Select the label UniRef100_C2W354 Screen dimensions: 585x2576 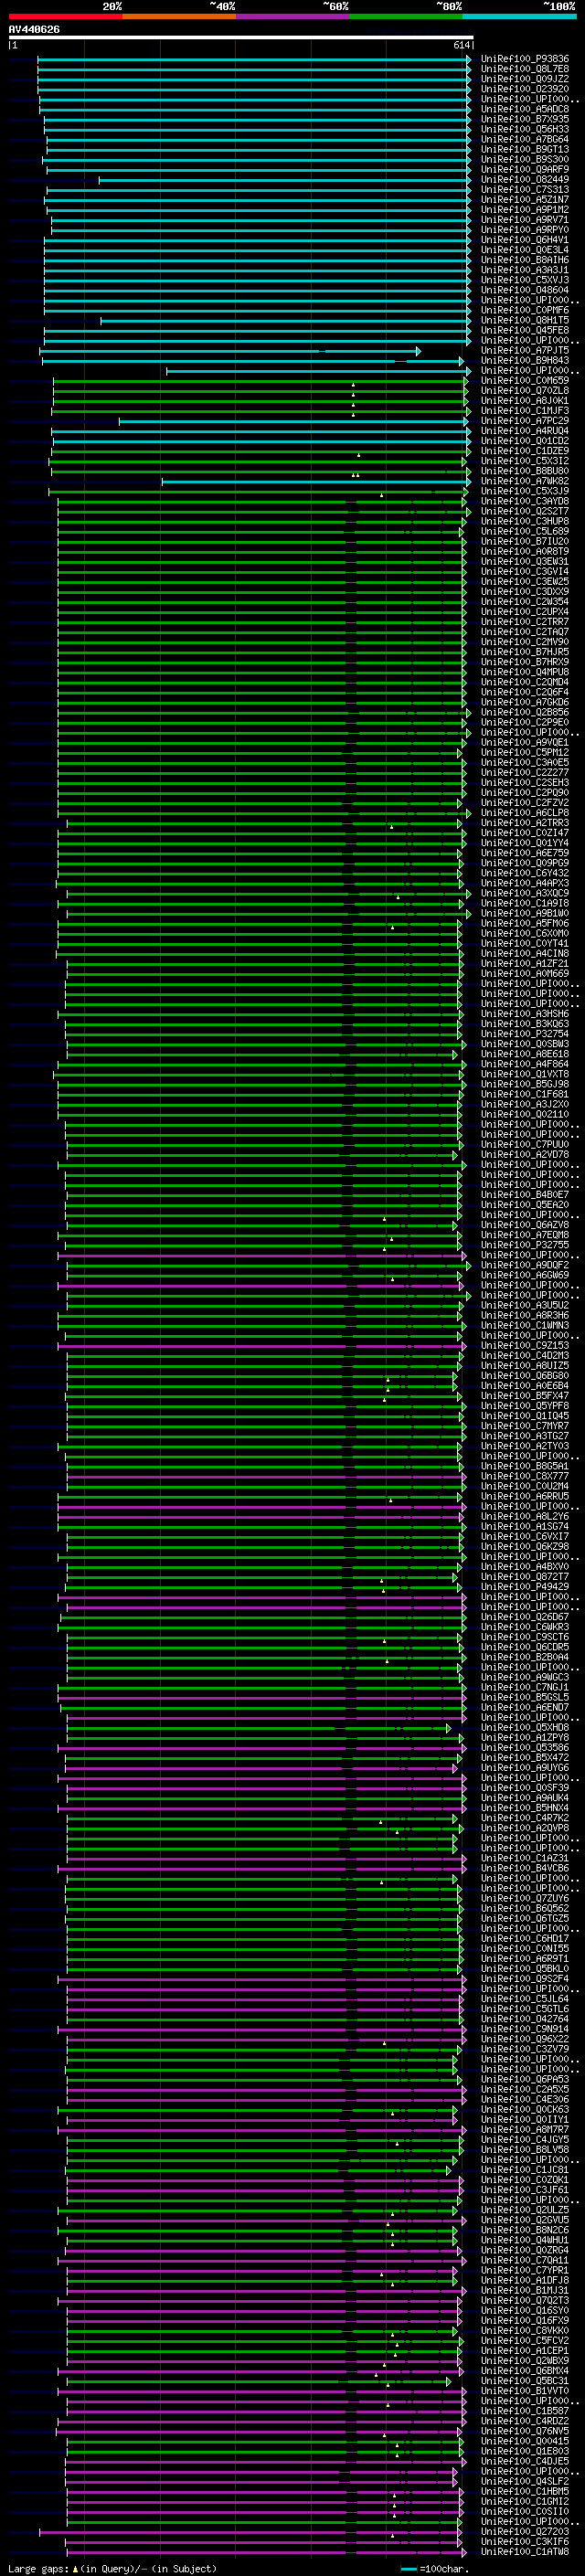pyautogui.click(x=525, y=601)
